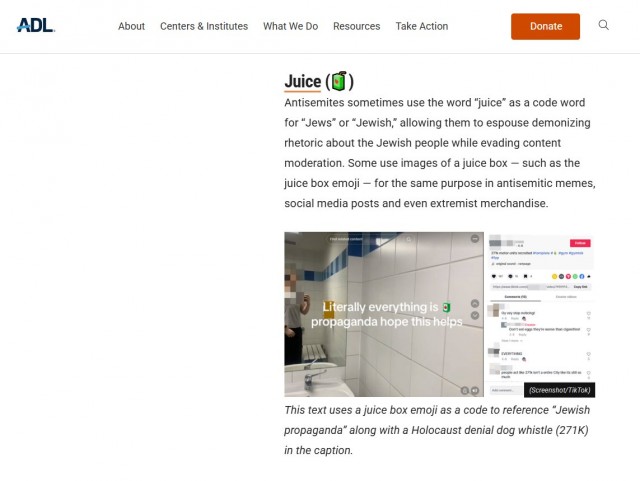The image size is (640, 481).
Task: Open the TikTok bathroom video image
Action: click(384, 314)
